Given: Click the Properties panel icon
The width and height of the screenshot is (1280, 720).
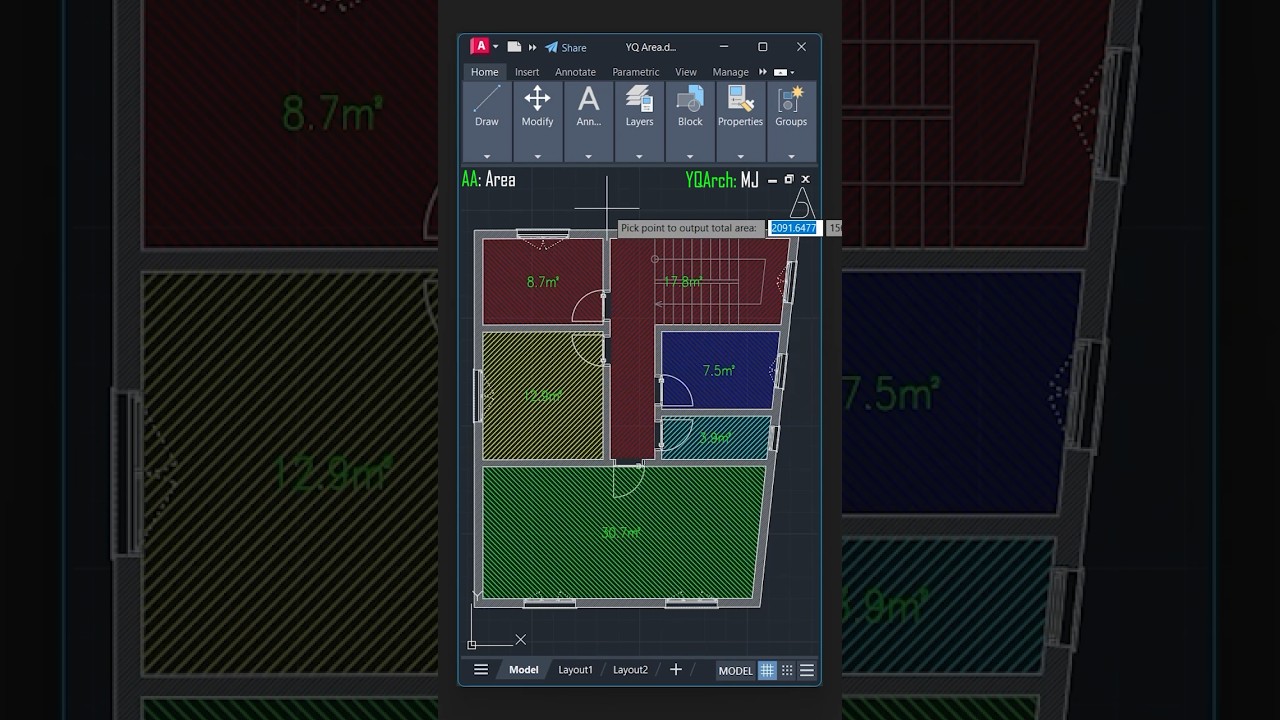Looking at the screenshot, I should pyautogui.click(x=740, y=99).
